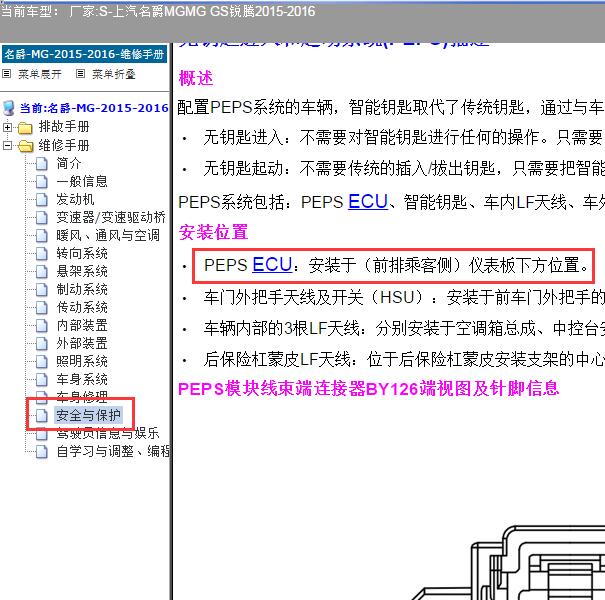Open the 照明系统 section
This screenshot has width=605, height=600.
(82, 362)
